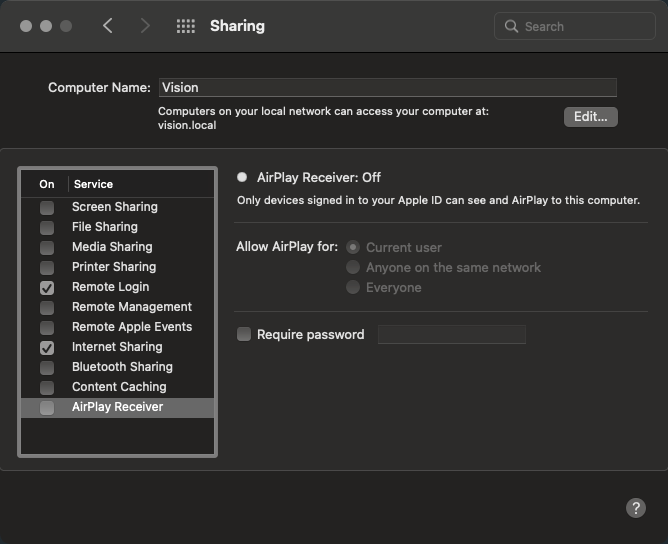Viewport: 668px width, 544px height.
Task: Choose the Everyone radio option
Action: coord(353,287)
